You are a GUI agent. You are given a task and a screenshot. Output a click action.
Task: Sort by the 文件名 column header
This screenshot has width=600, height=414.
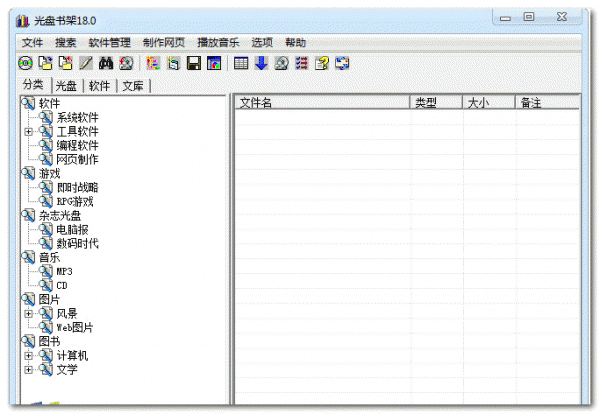tap(320, 102)
